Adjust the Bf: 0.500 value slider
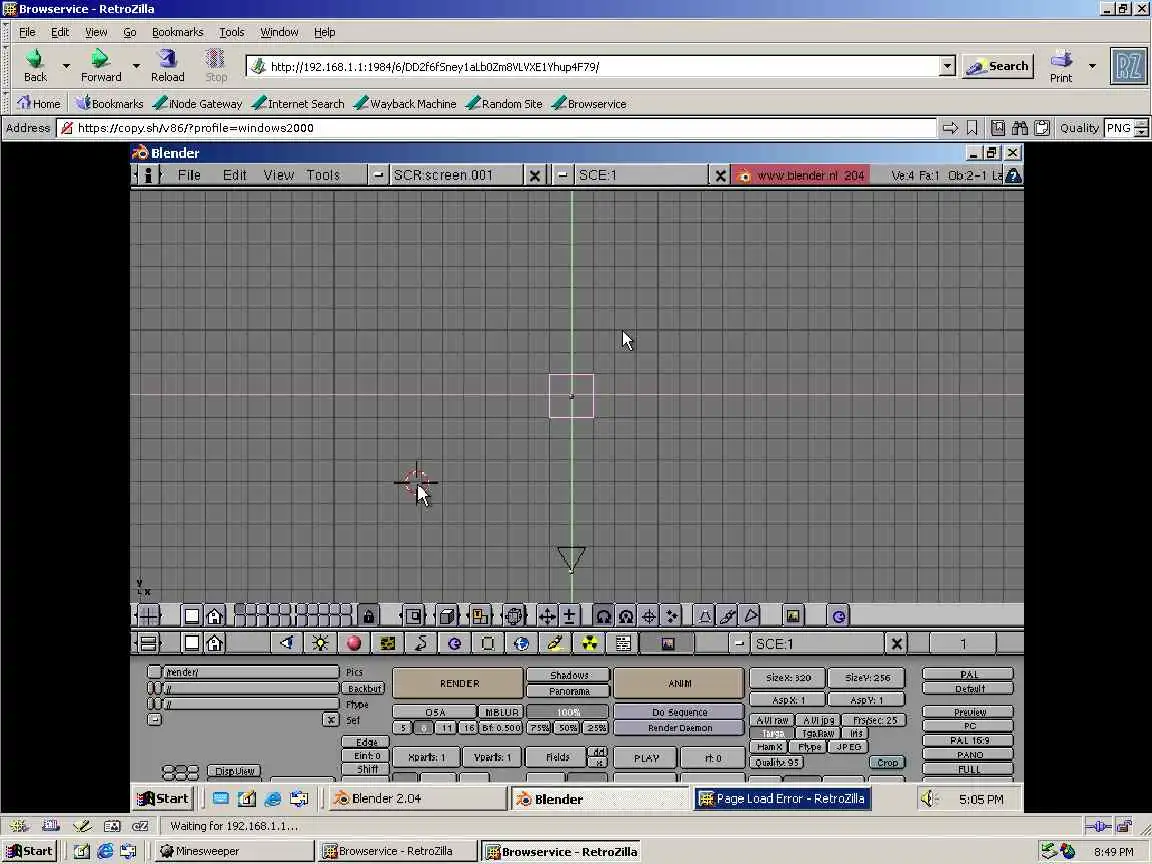This screenshot has height=864, width=1152. point(501,728)
